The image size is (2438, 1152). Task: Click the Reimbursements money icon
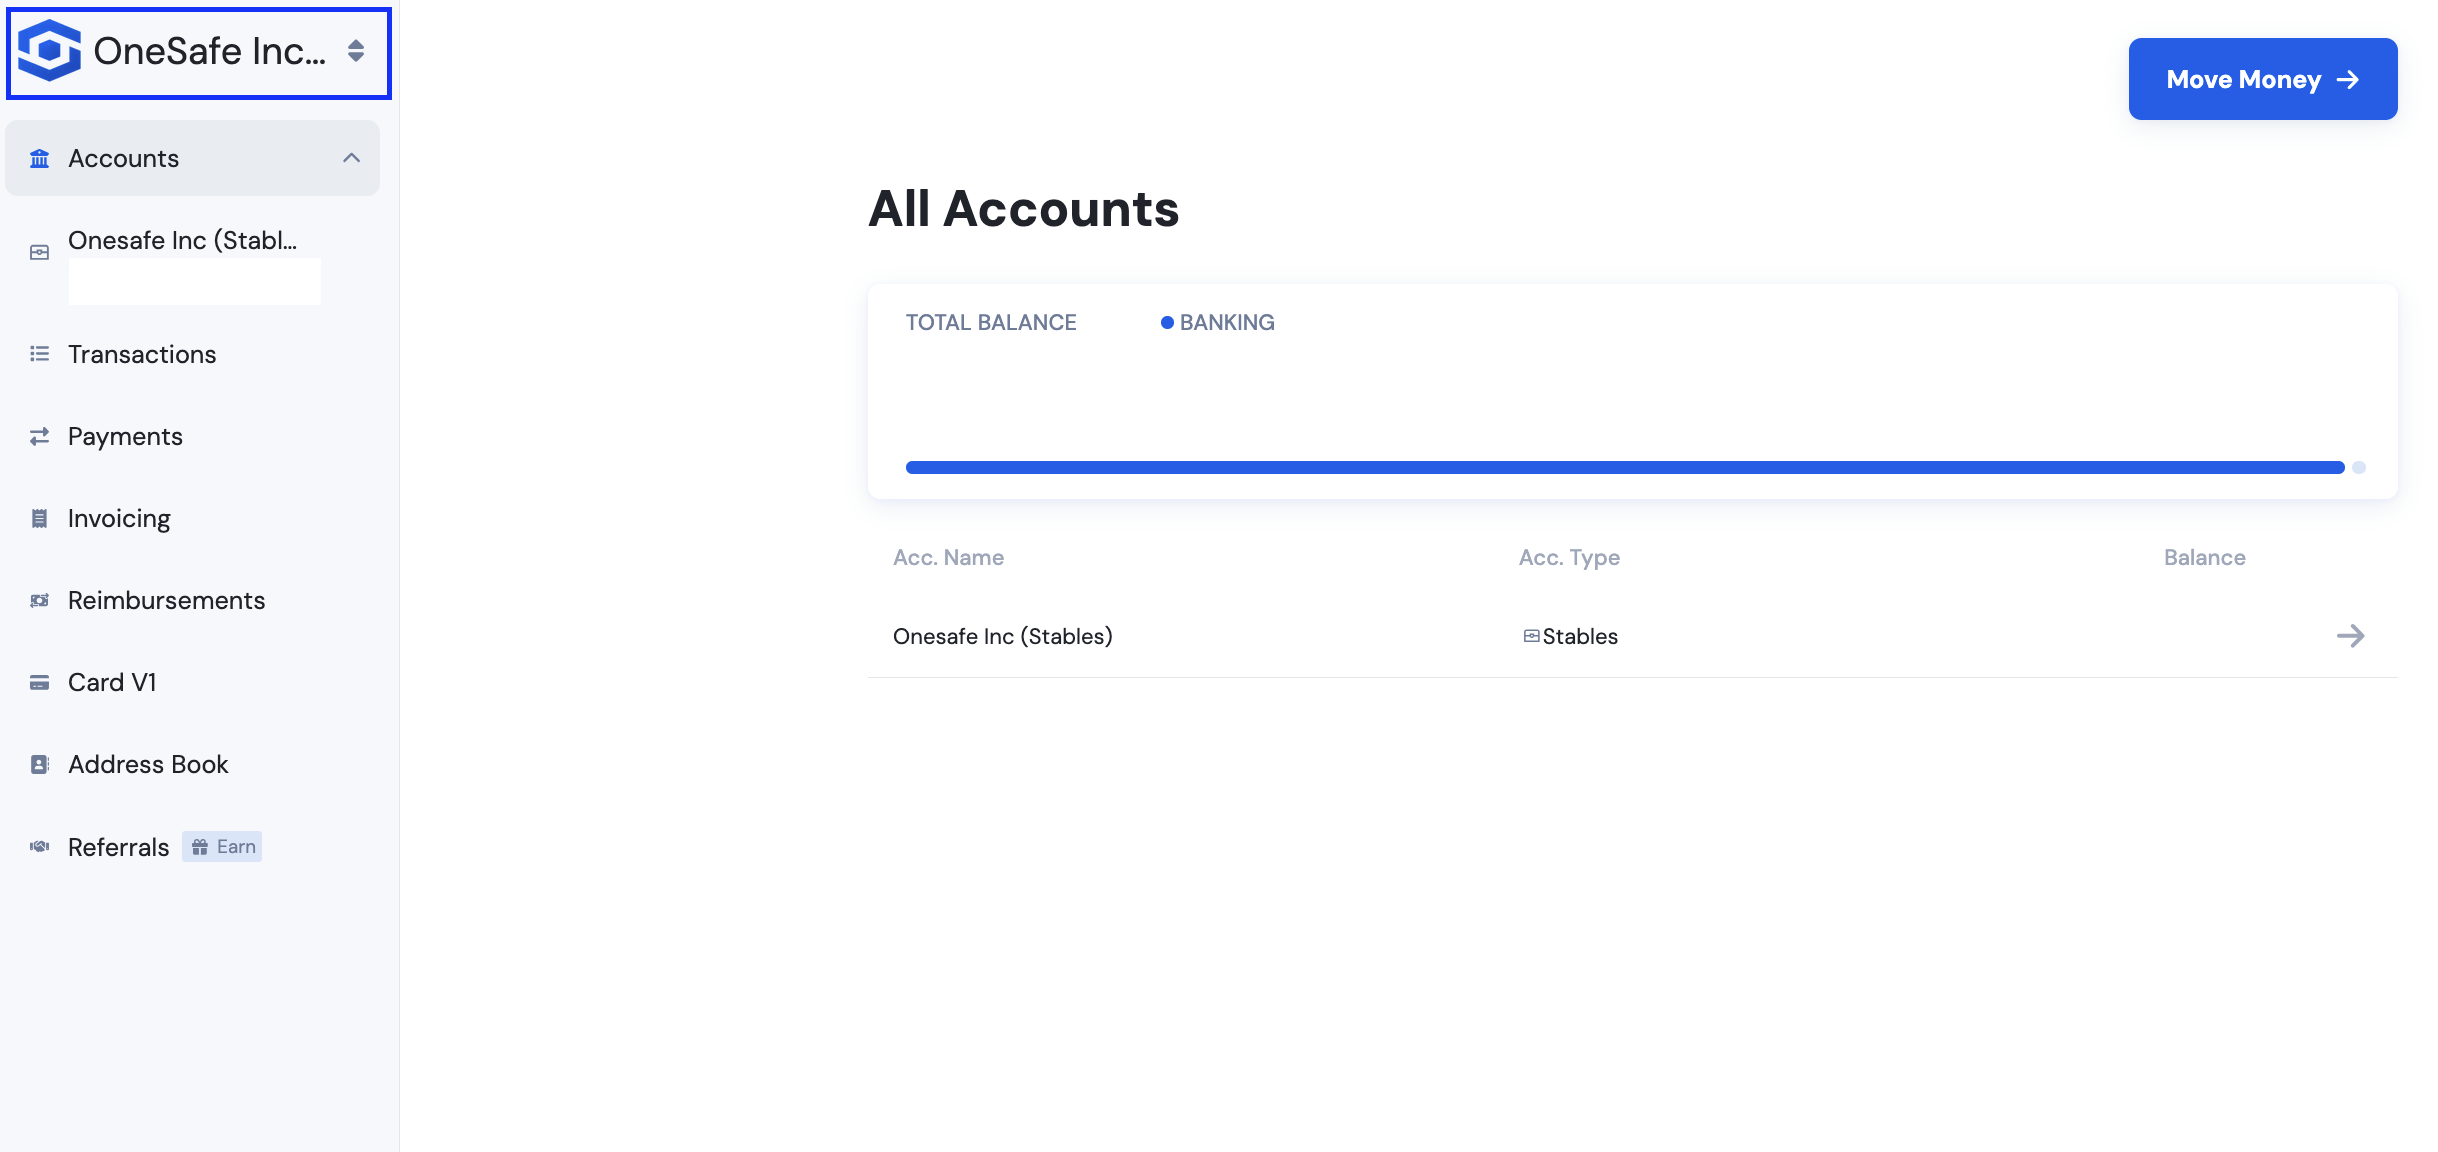click(40, 601)
